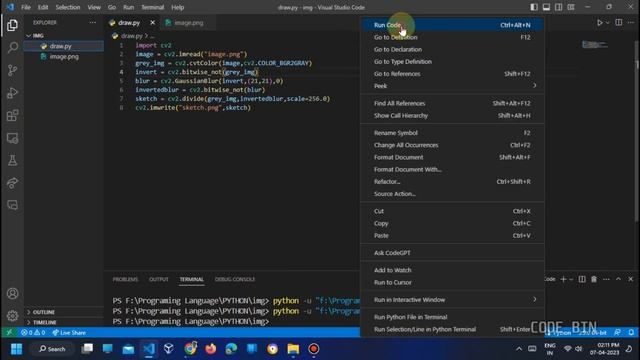Image resolution: width=640 pixels, height=360 pixels.
Task: Expand the OUTLINE section
Action: click(x=44, y=312)
